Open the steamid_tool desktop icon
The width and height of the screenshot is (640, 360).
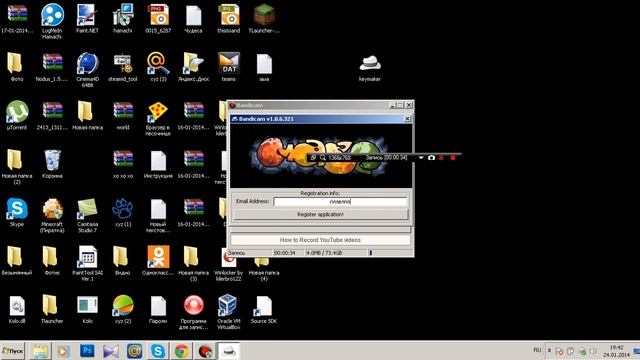[122, 67]
